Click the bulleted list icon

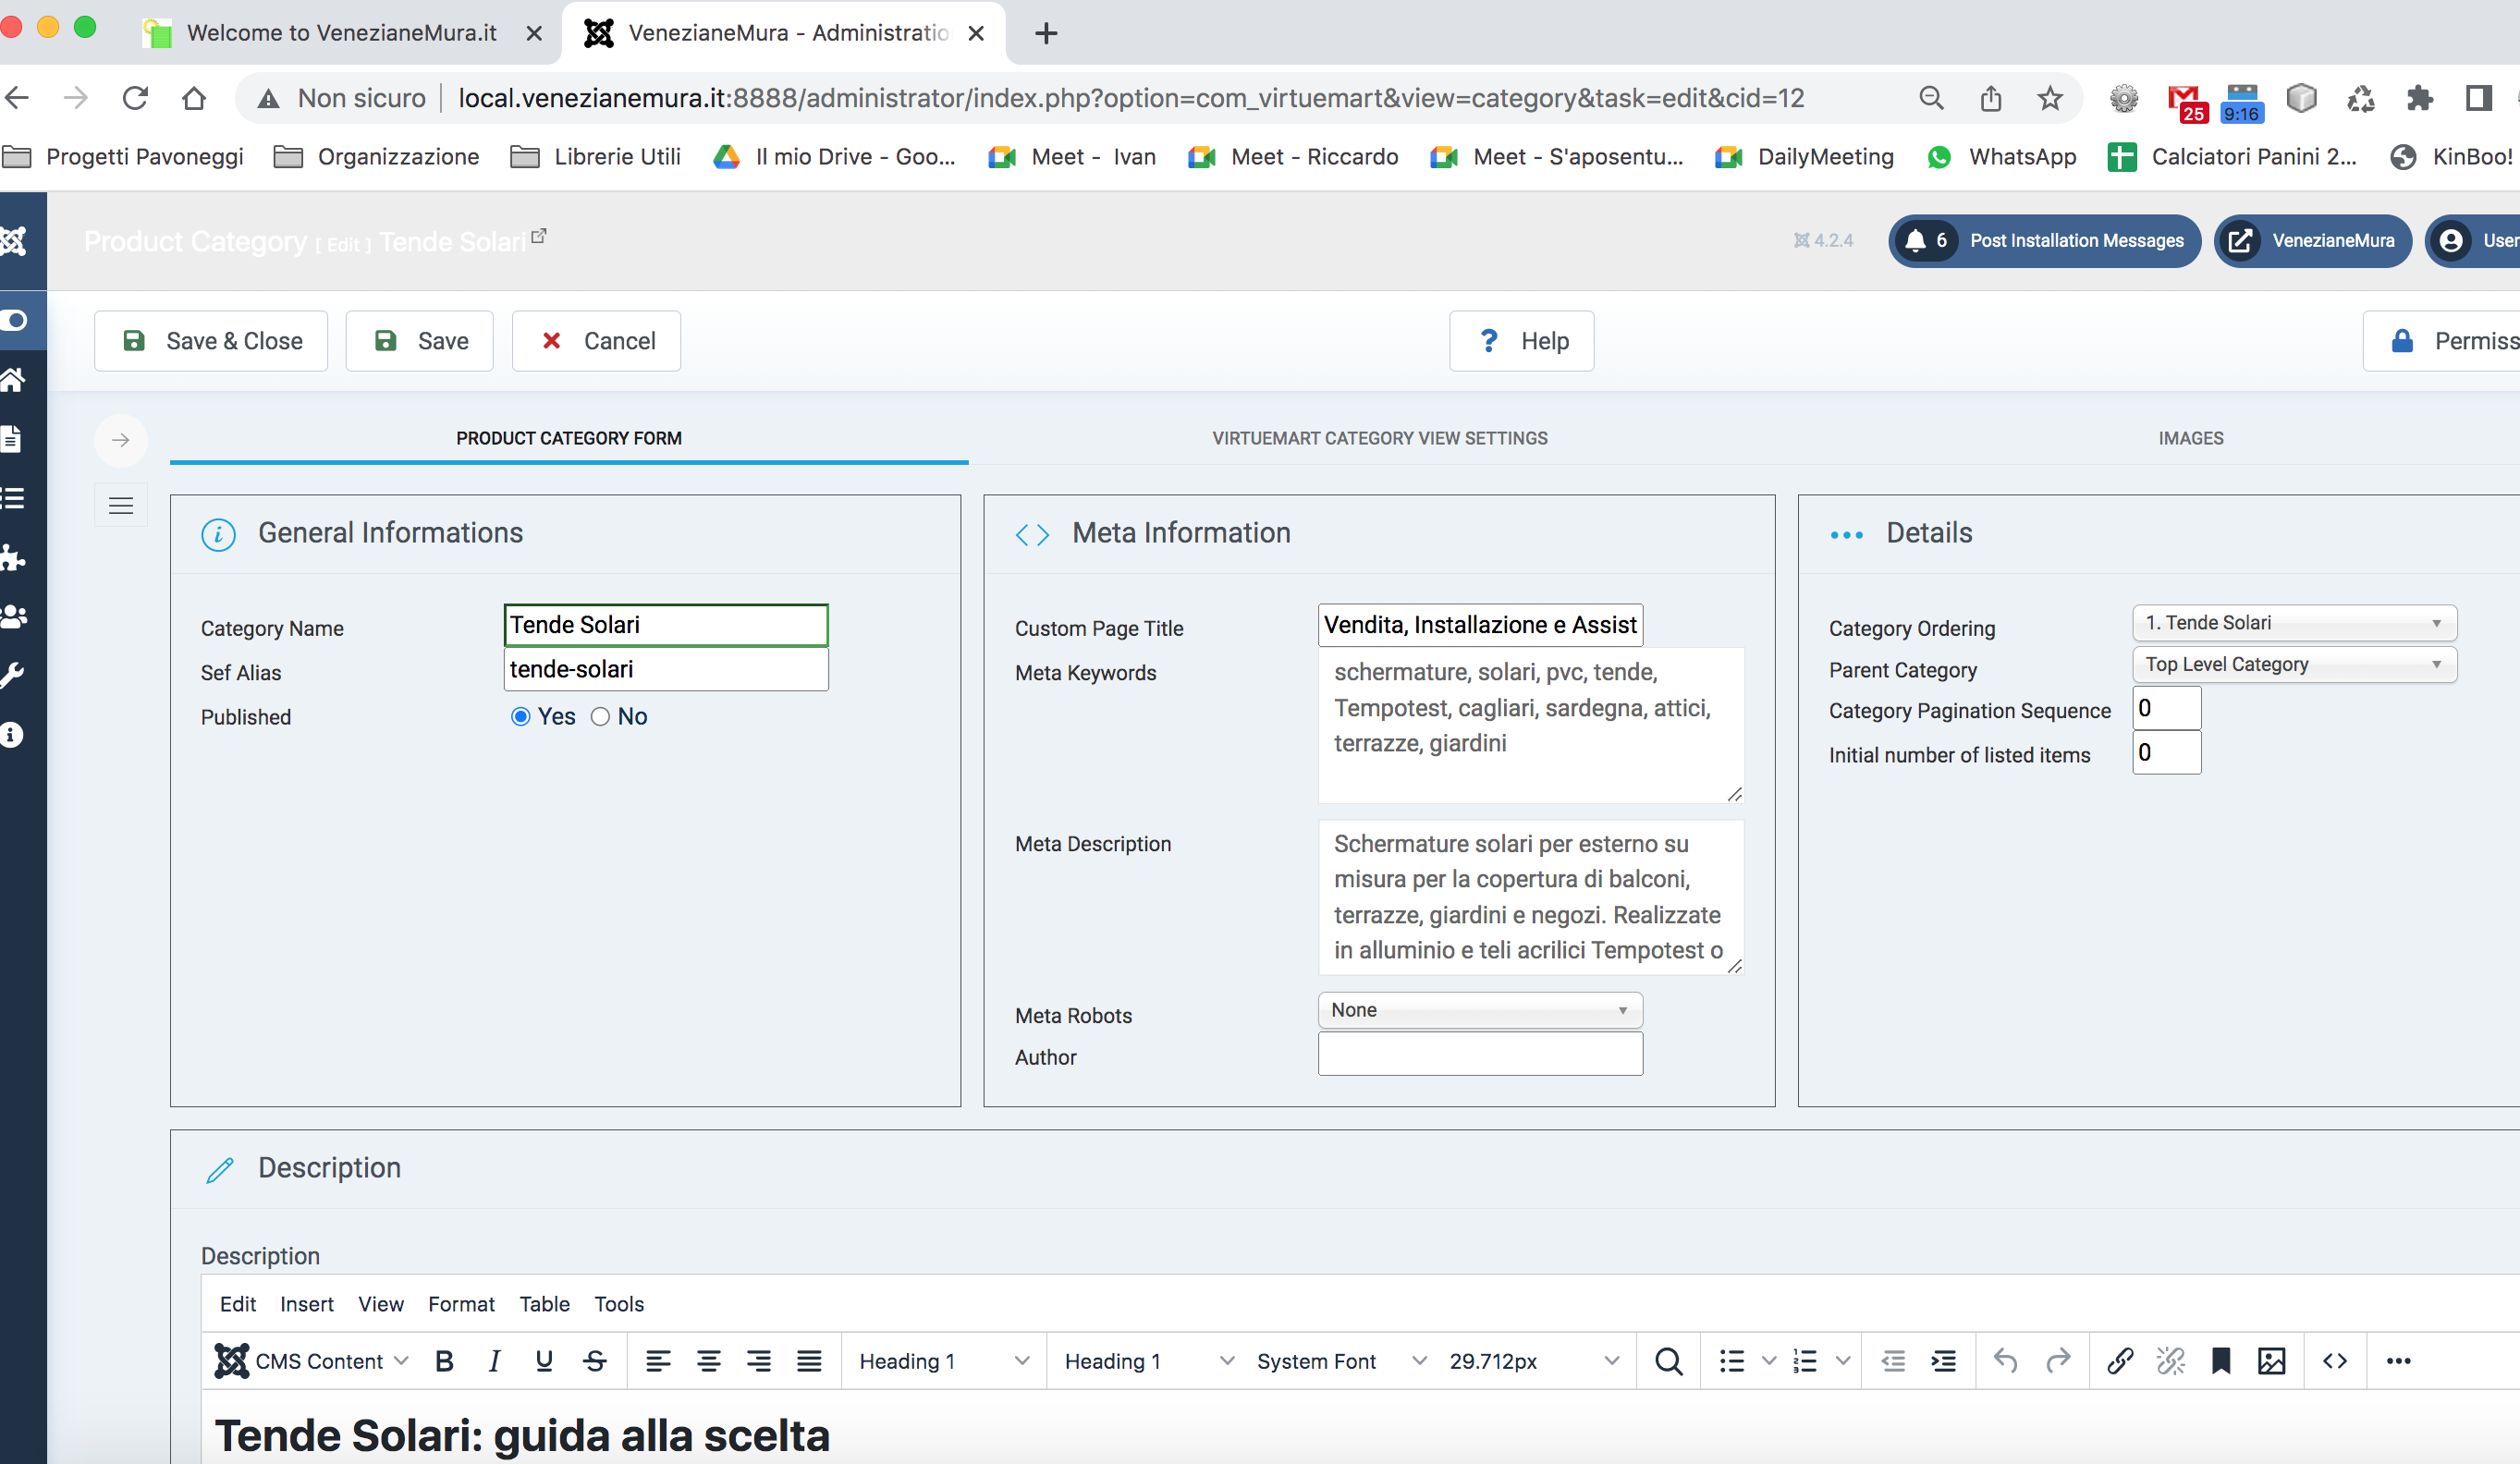[1731, 1361]
